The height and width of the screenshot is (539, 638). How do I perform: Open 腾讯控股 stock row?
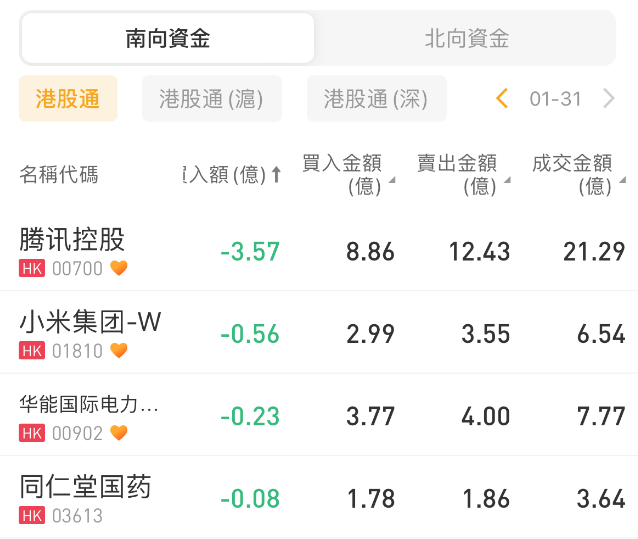click(x=319, y=250)
